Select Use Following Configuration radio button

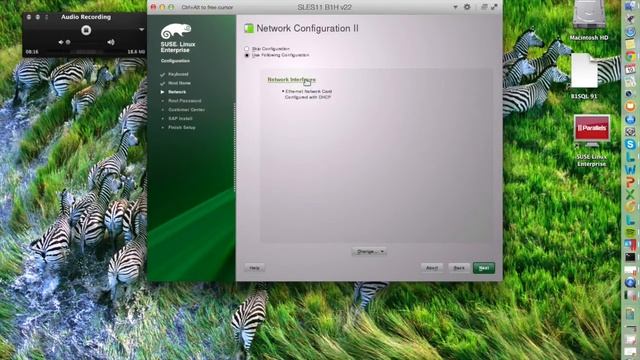tap(247, 55)
